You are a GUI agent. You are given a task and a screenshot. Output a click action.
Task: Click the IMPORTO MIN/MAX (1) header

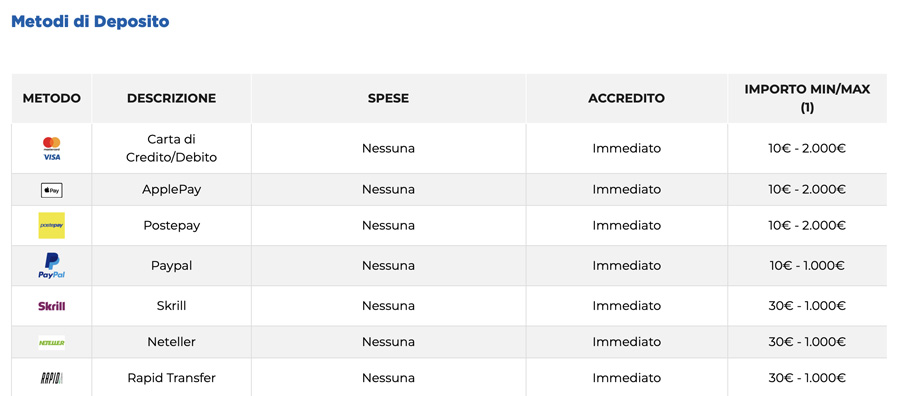click(807, 98)
